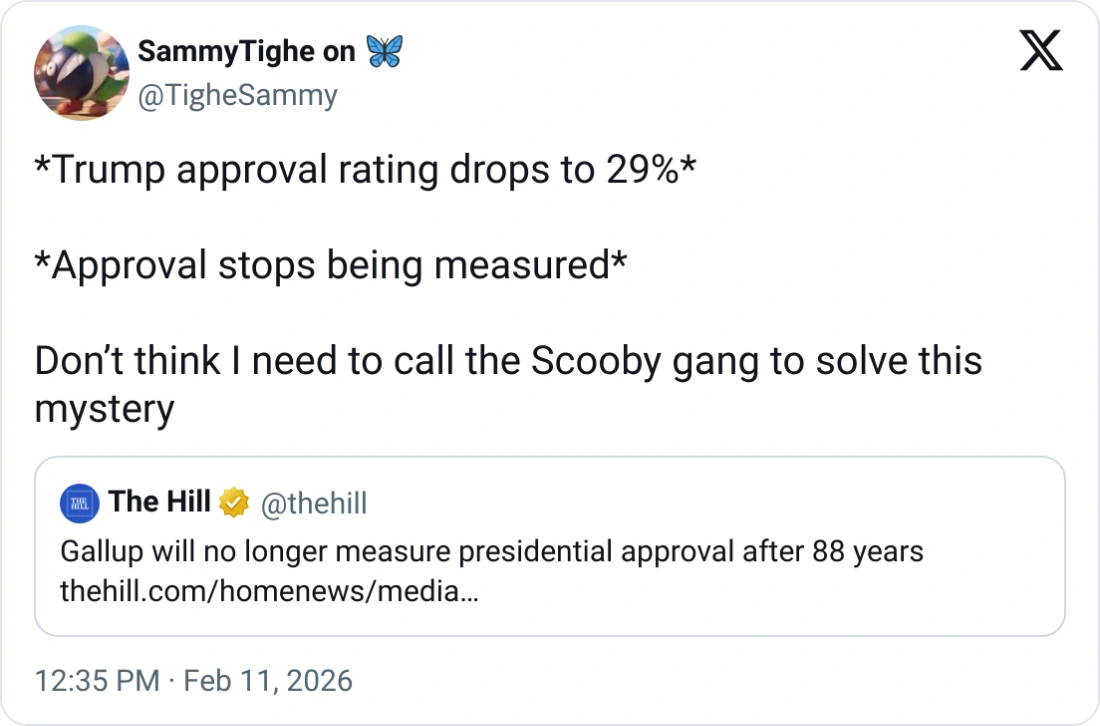Viewport: 1100px width, 726px height.
Task: Click the blue butterfly emoji icon
Action: point(384,52)
